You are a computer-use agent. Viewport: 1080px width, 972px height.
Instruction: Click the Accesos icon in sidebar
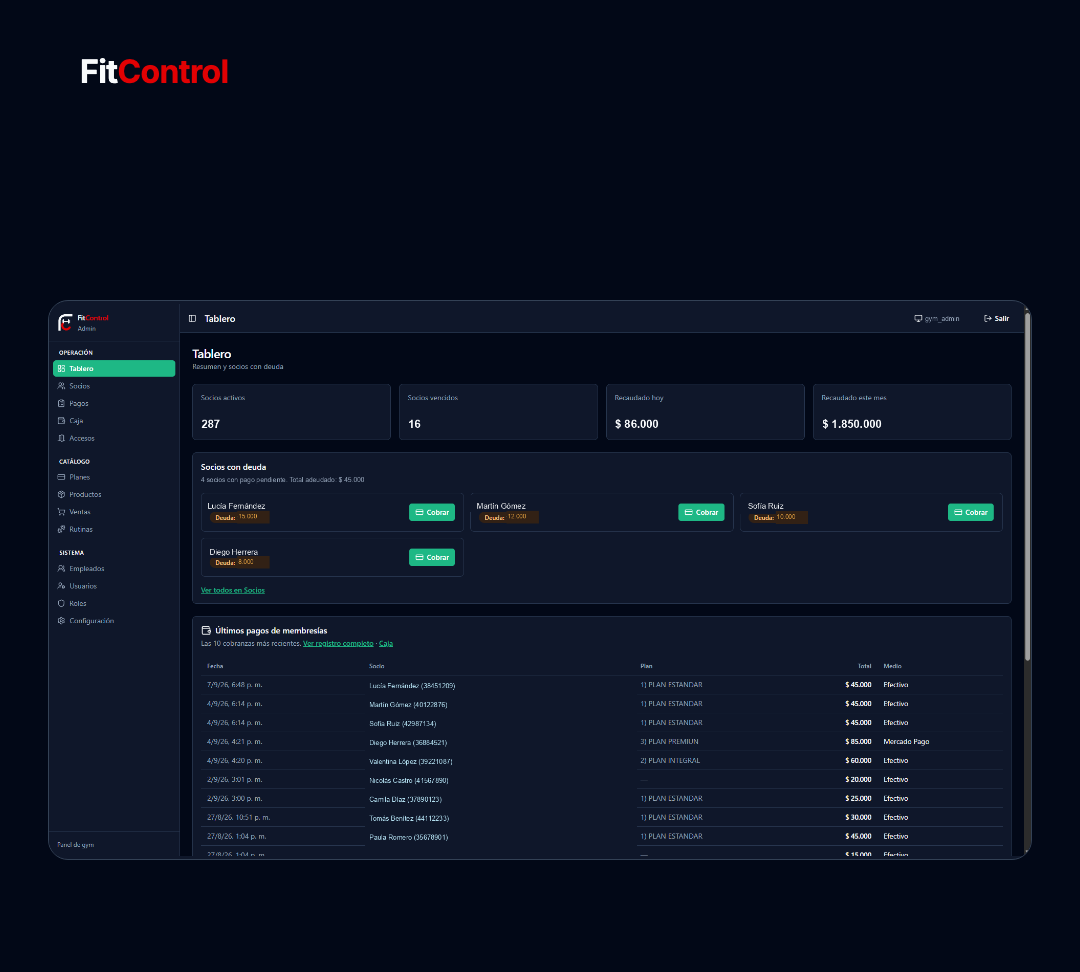tap(61, 438)
